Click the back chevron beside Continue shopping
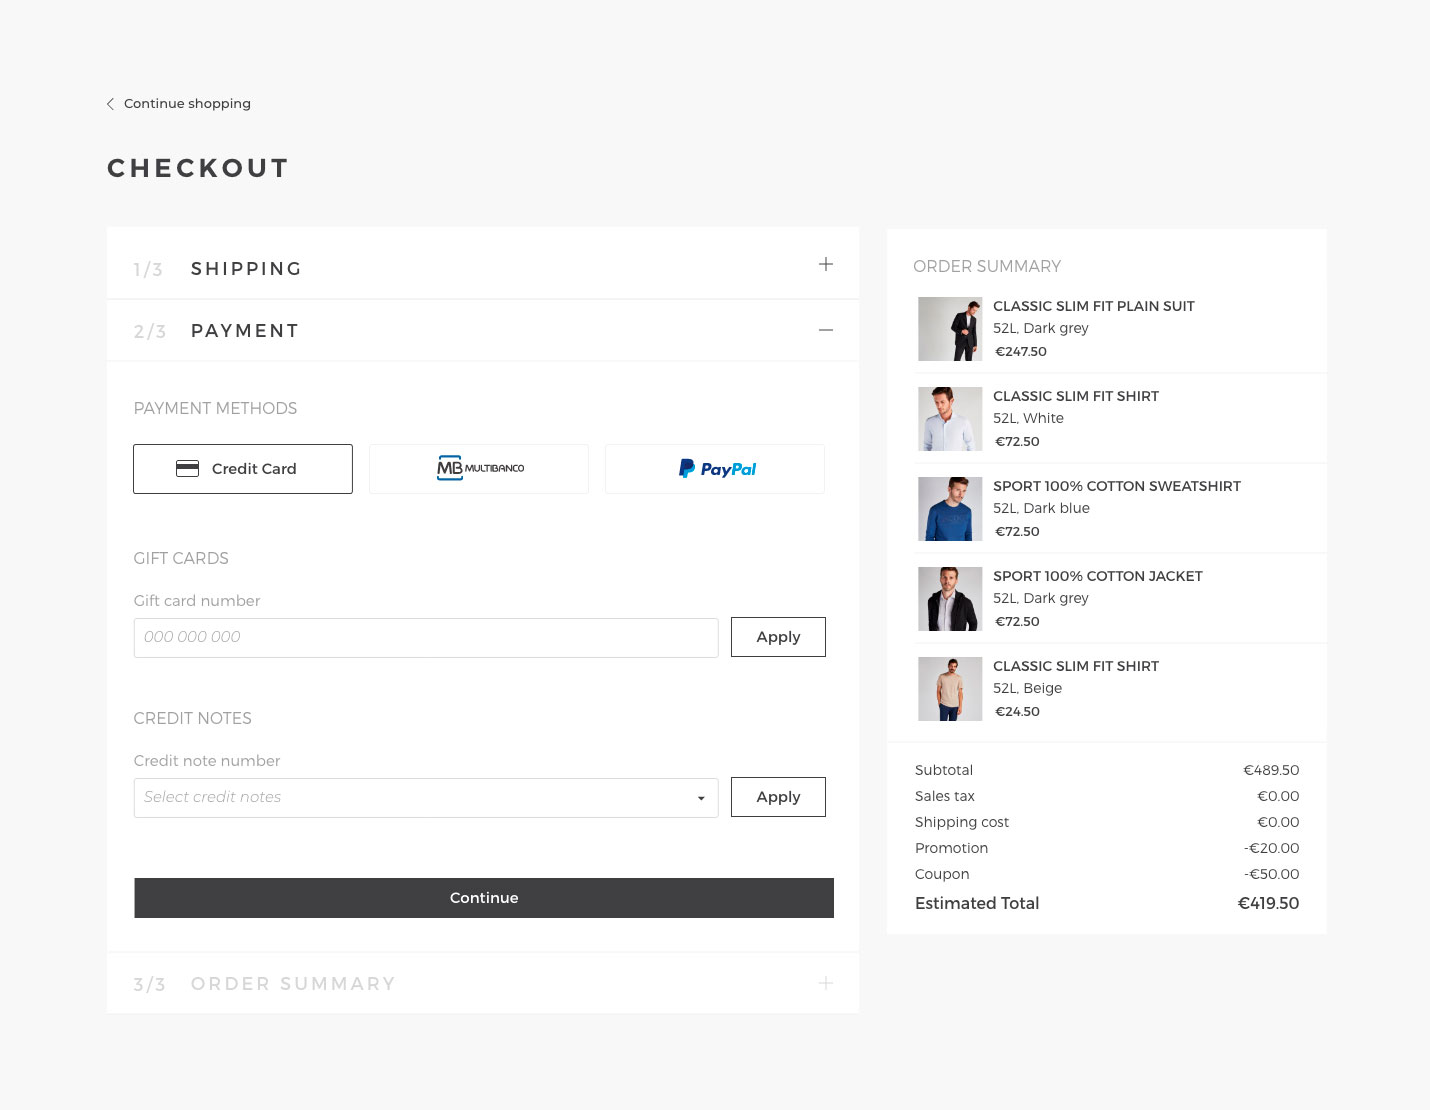Viewport: 1430px width, 1110px height. coord(110,104)
